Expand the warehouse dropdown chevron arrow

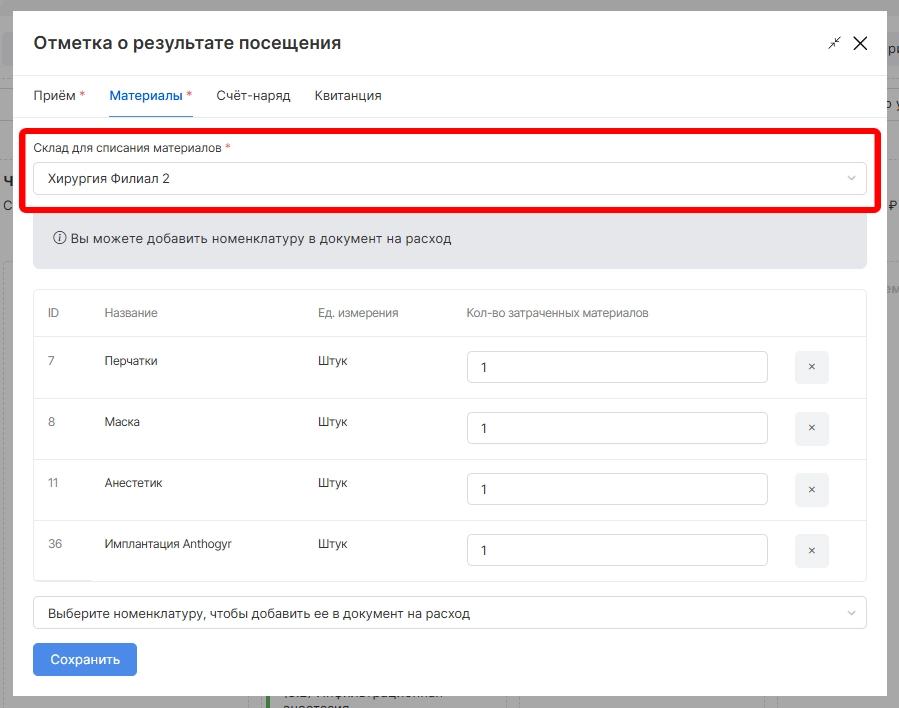click(x=851, y=179)
